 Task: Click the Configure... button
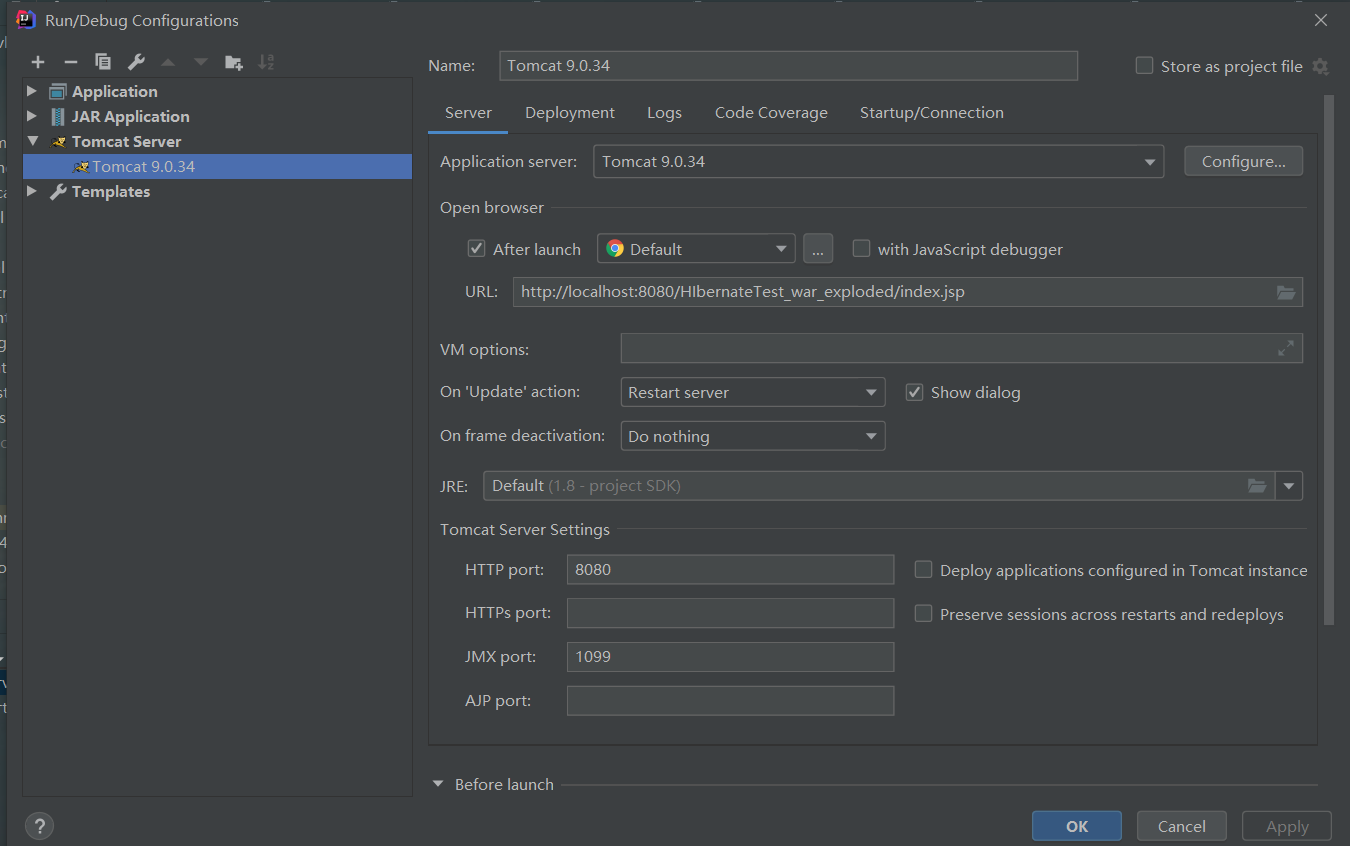pos(1243,161)
